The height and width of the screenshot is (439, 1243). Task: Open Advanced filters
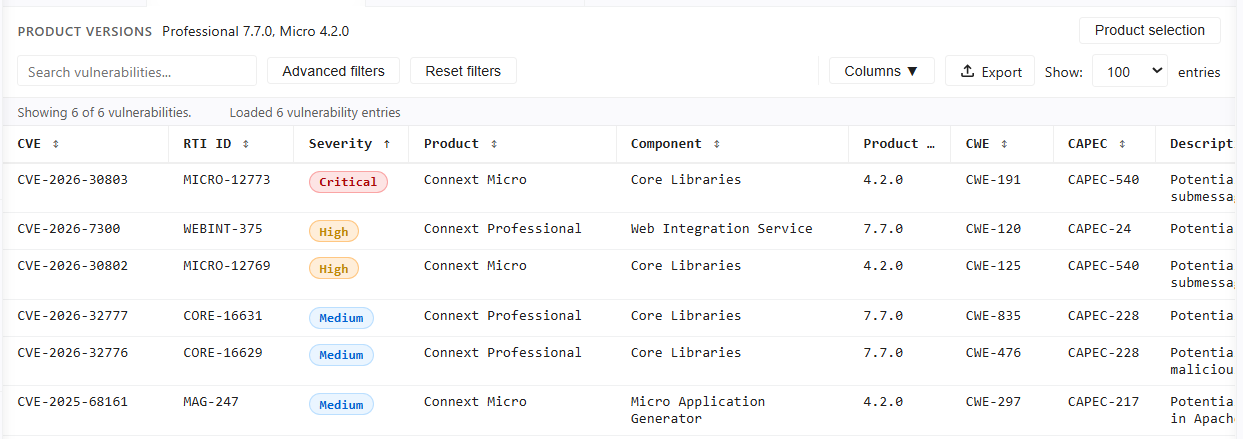coord(333,71)
